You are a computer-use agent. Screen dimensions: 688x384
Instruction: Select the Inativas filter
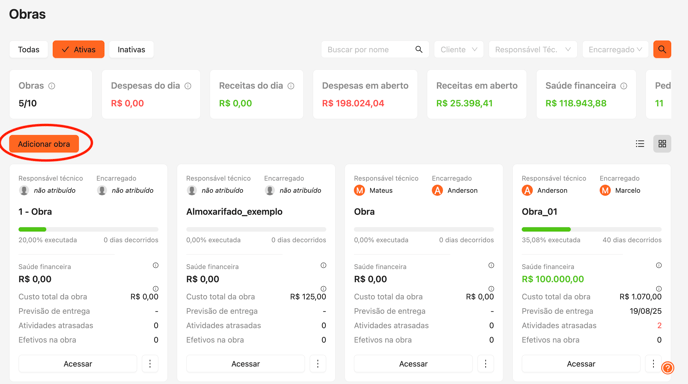click(x=131, y=50)
